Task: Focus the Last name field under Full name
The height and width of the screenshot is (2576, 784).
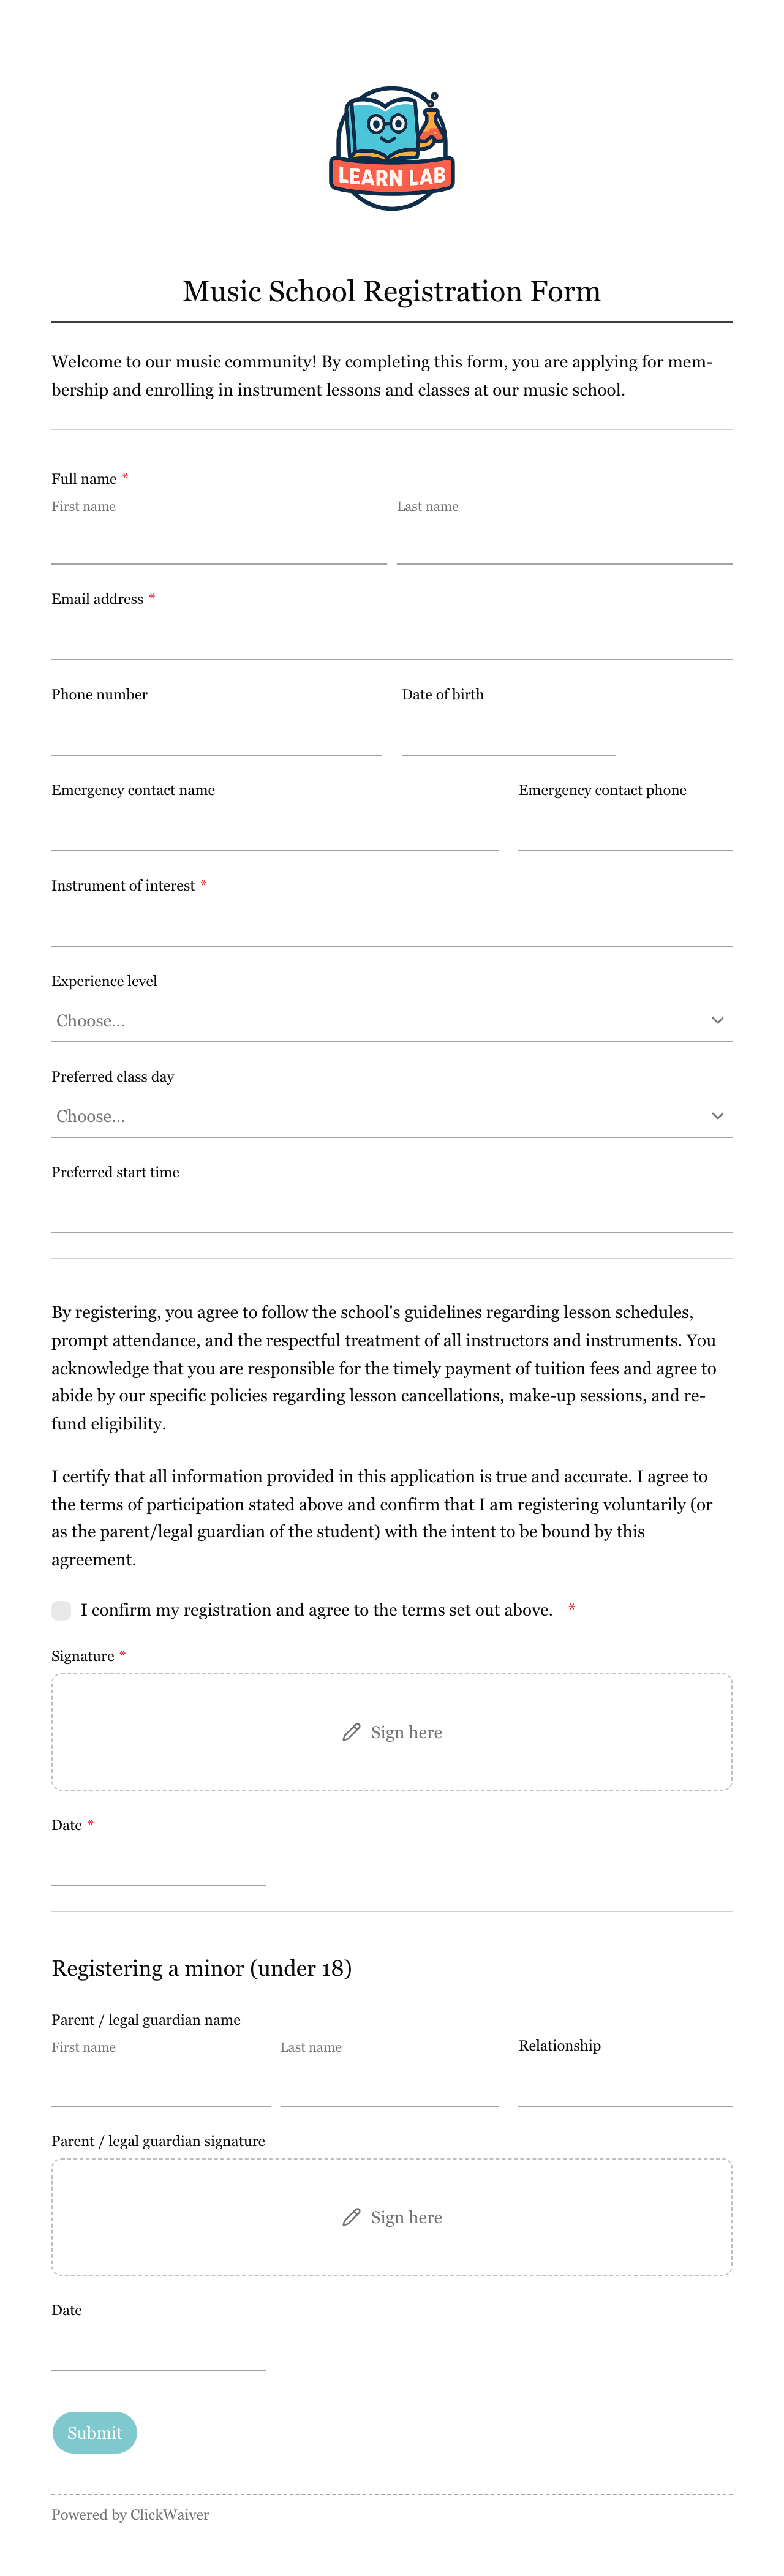Action: click(x=565, y=543)
